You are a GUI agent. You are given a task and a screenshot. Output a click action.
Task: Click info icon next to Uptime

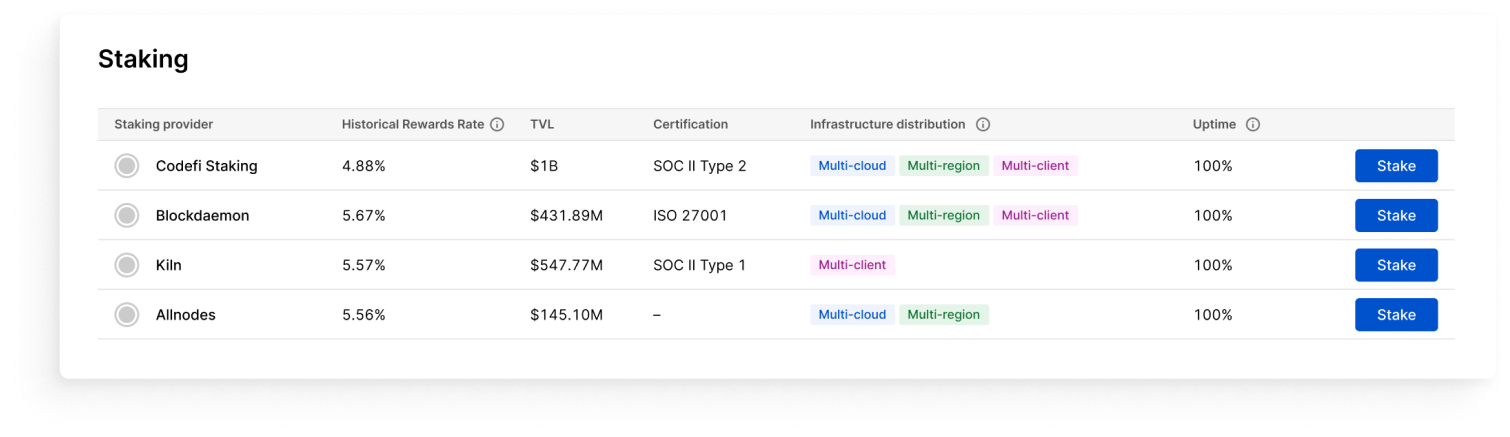coord(1253,125)
